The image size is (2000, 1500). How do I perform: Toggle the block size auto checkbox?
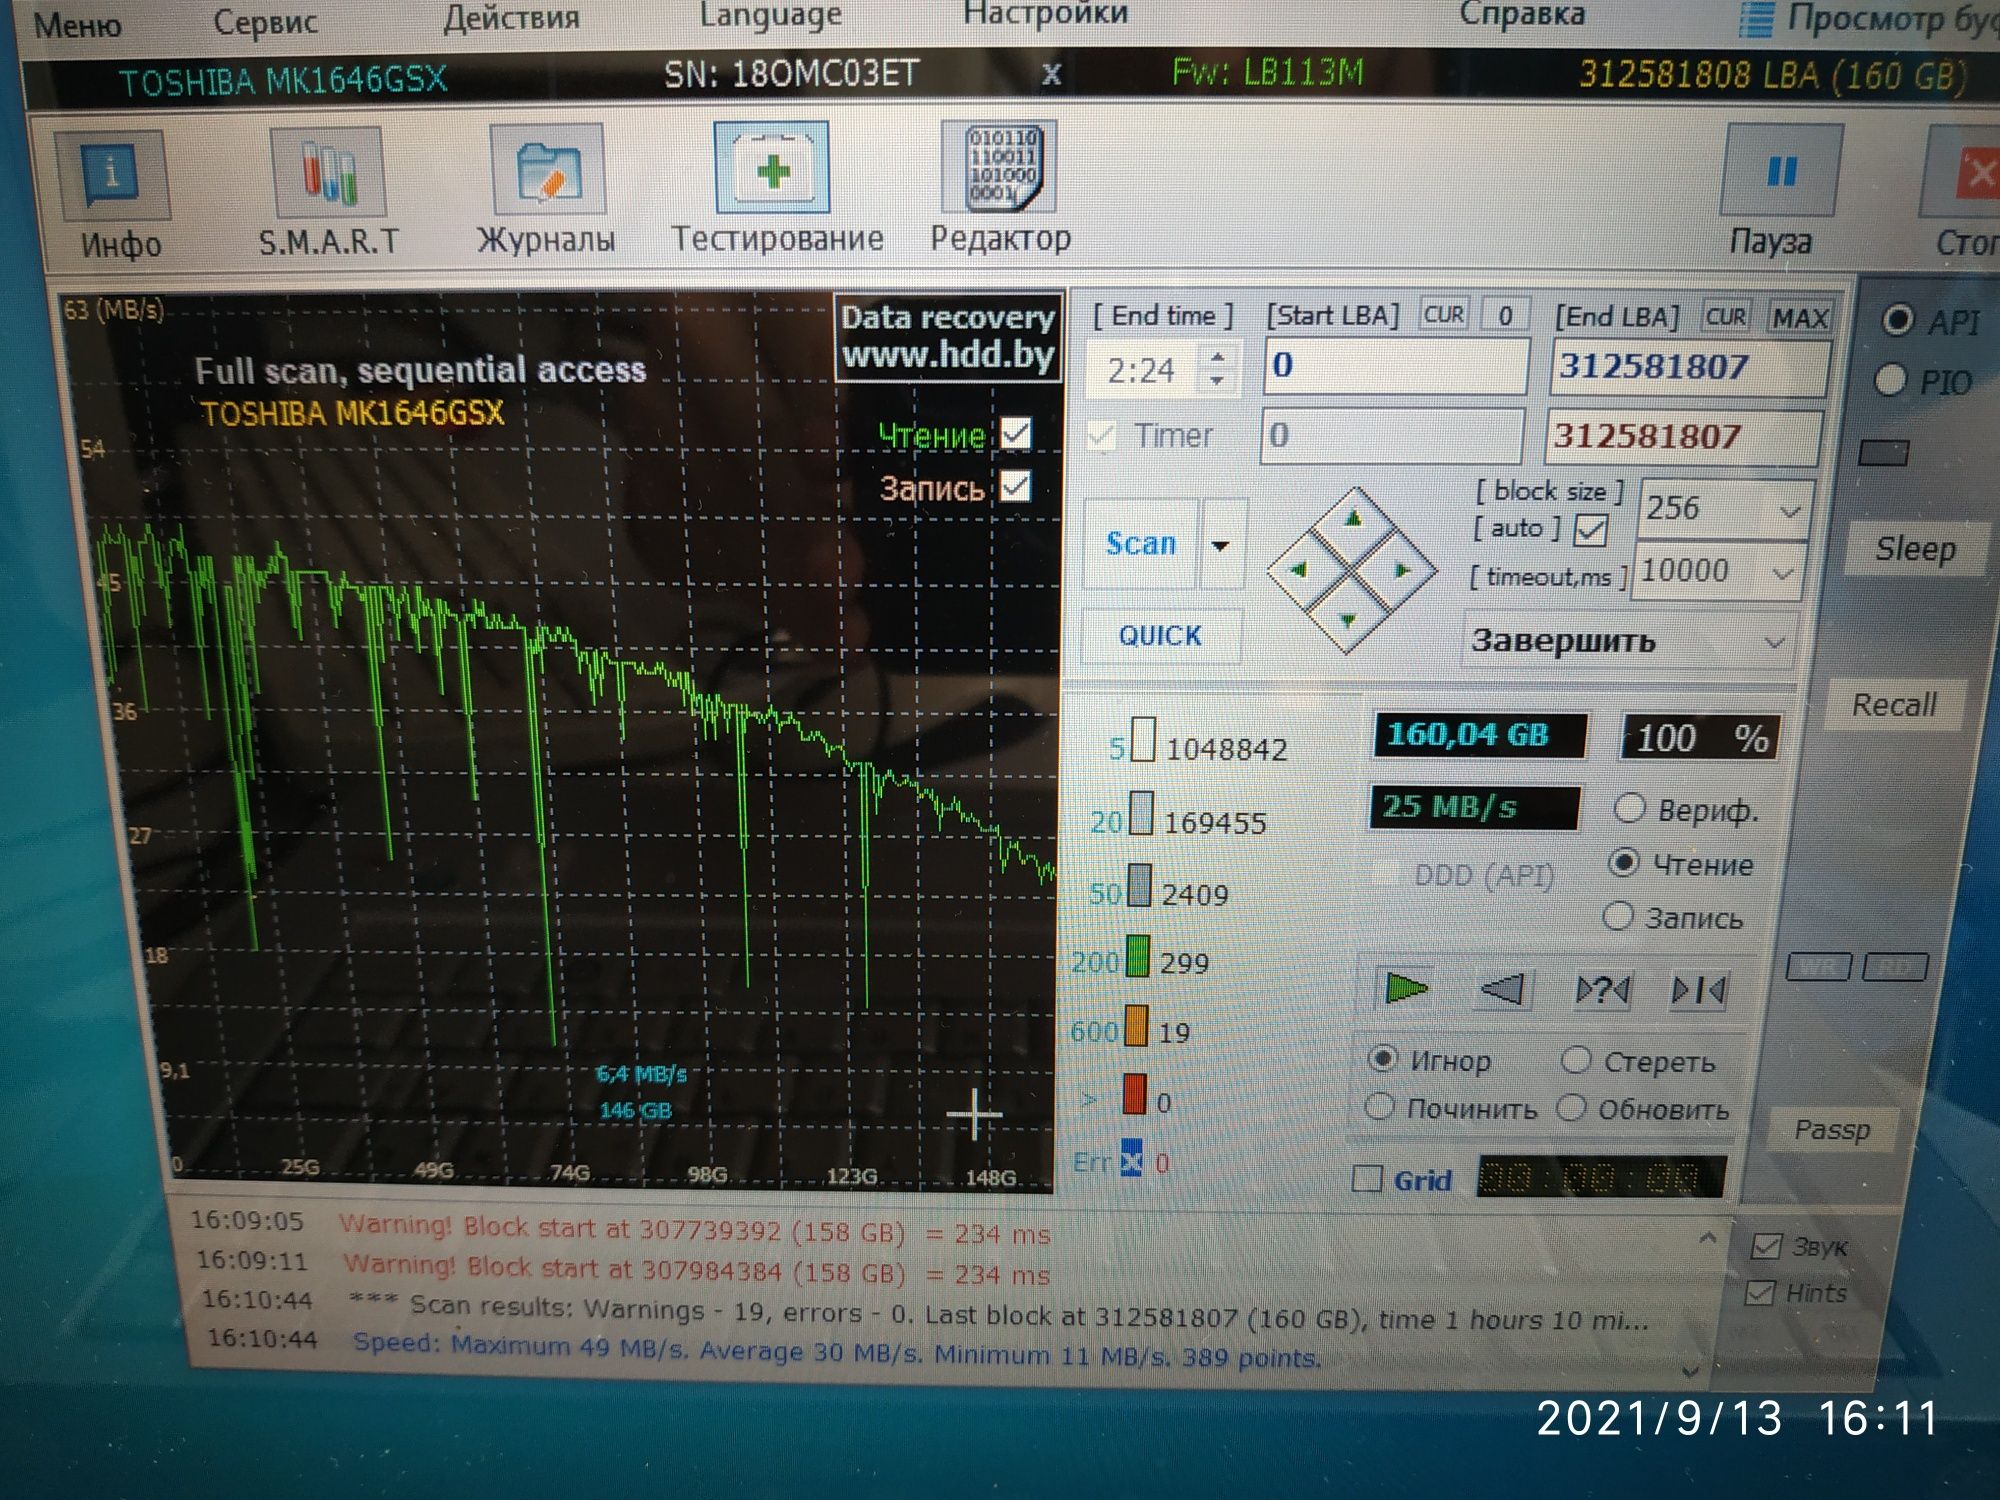1590,529
